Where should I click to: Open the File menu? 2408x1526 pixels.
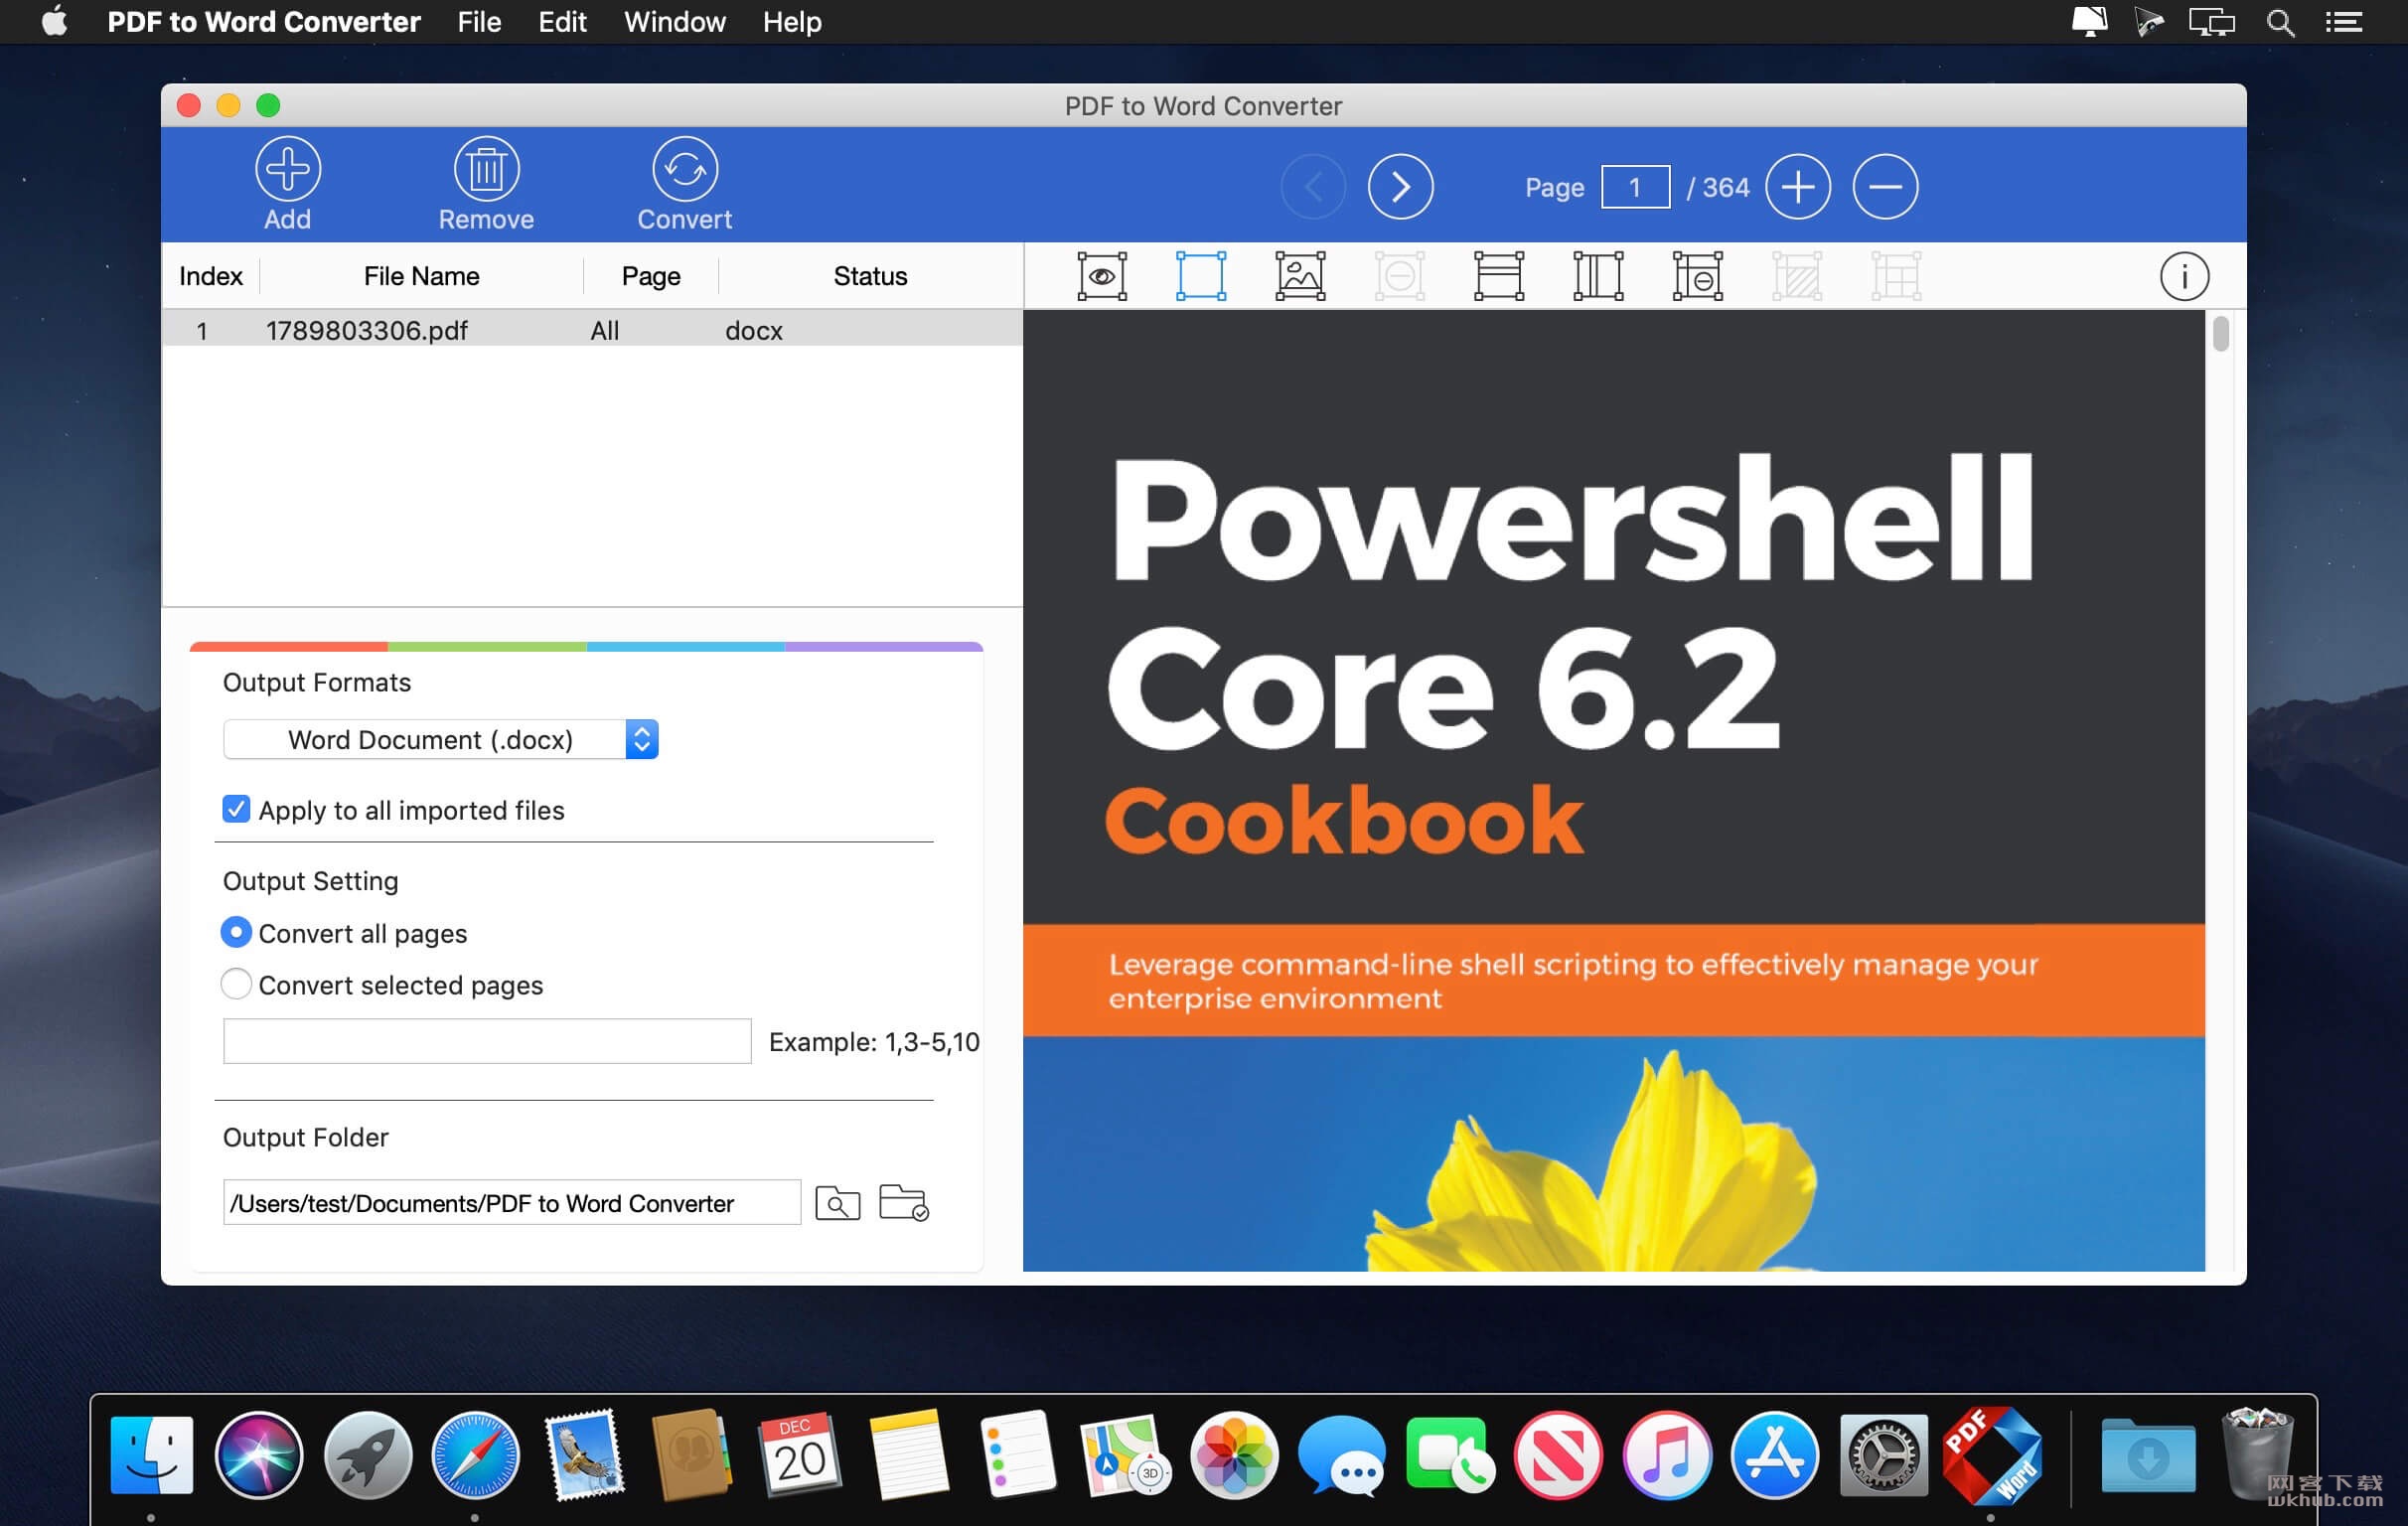479,22
